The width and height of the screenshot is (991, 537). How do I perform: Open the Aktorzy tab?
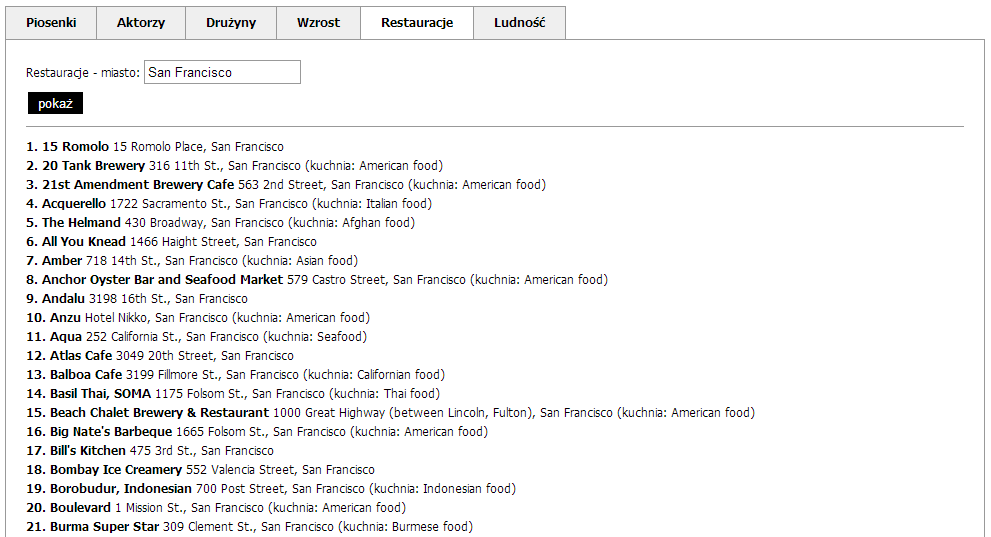[x=141, y=23]
